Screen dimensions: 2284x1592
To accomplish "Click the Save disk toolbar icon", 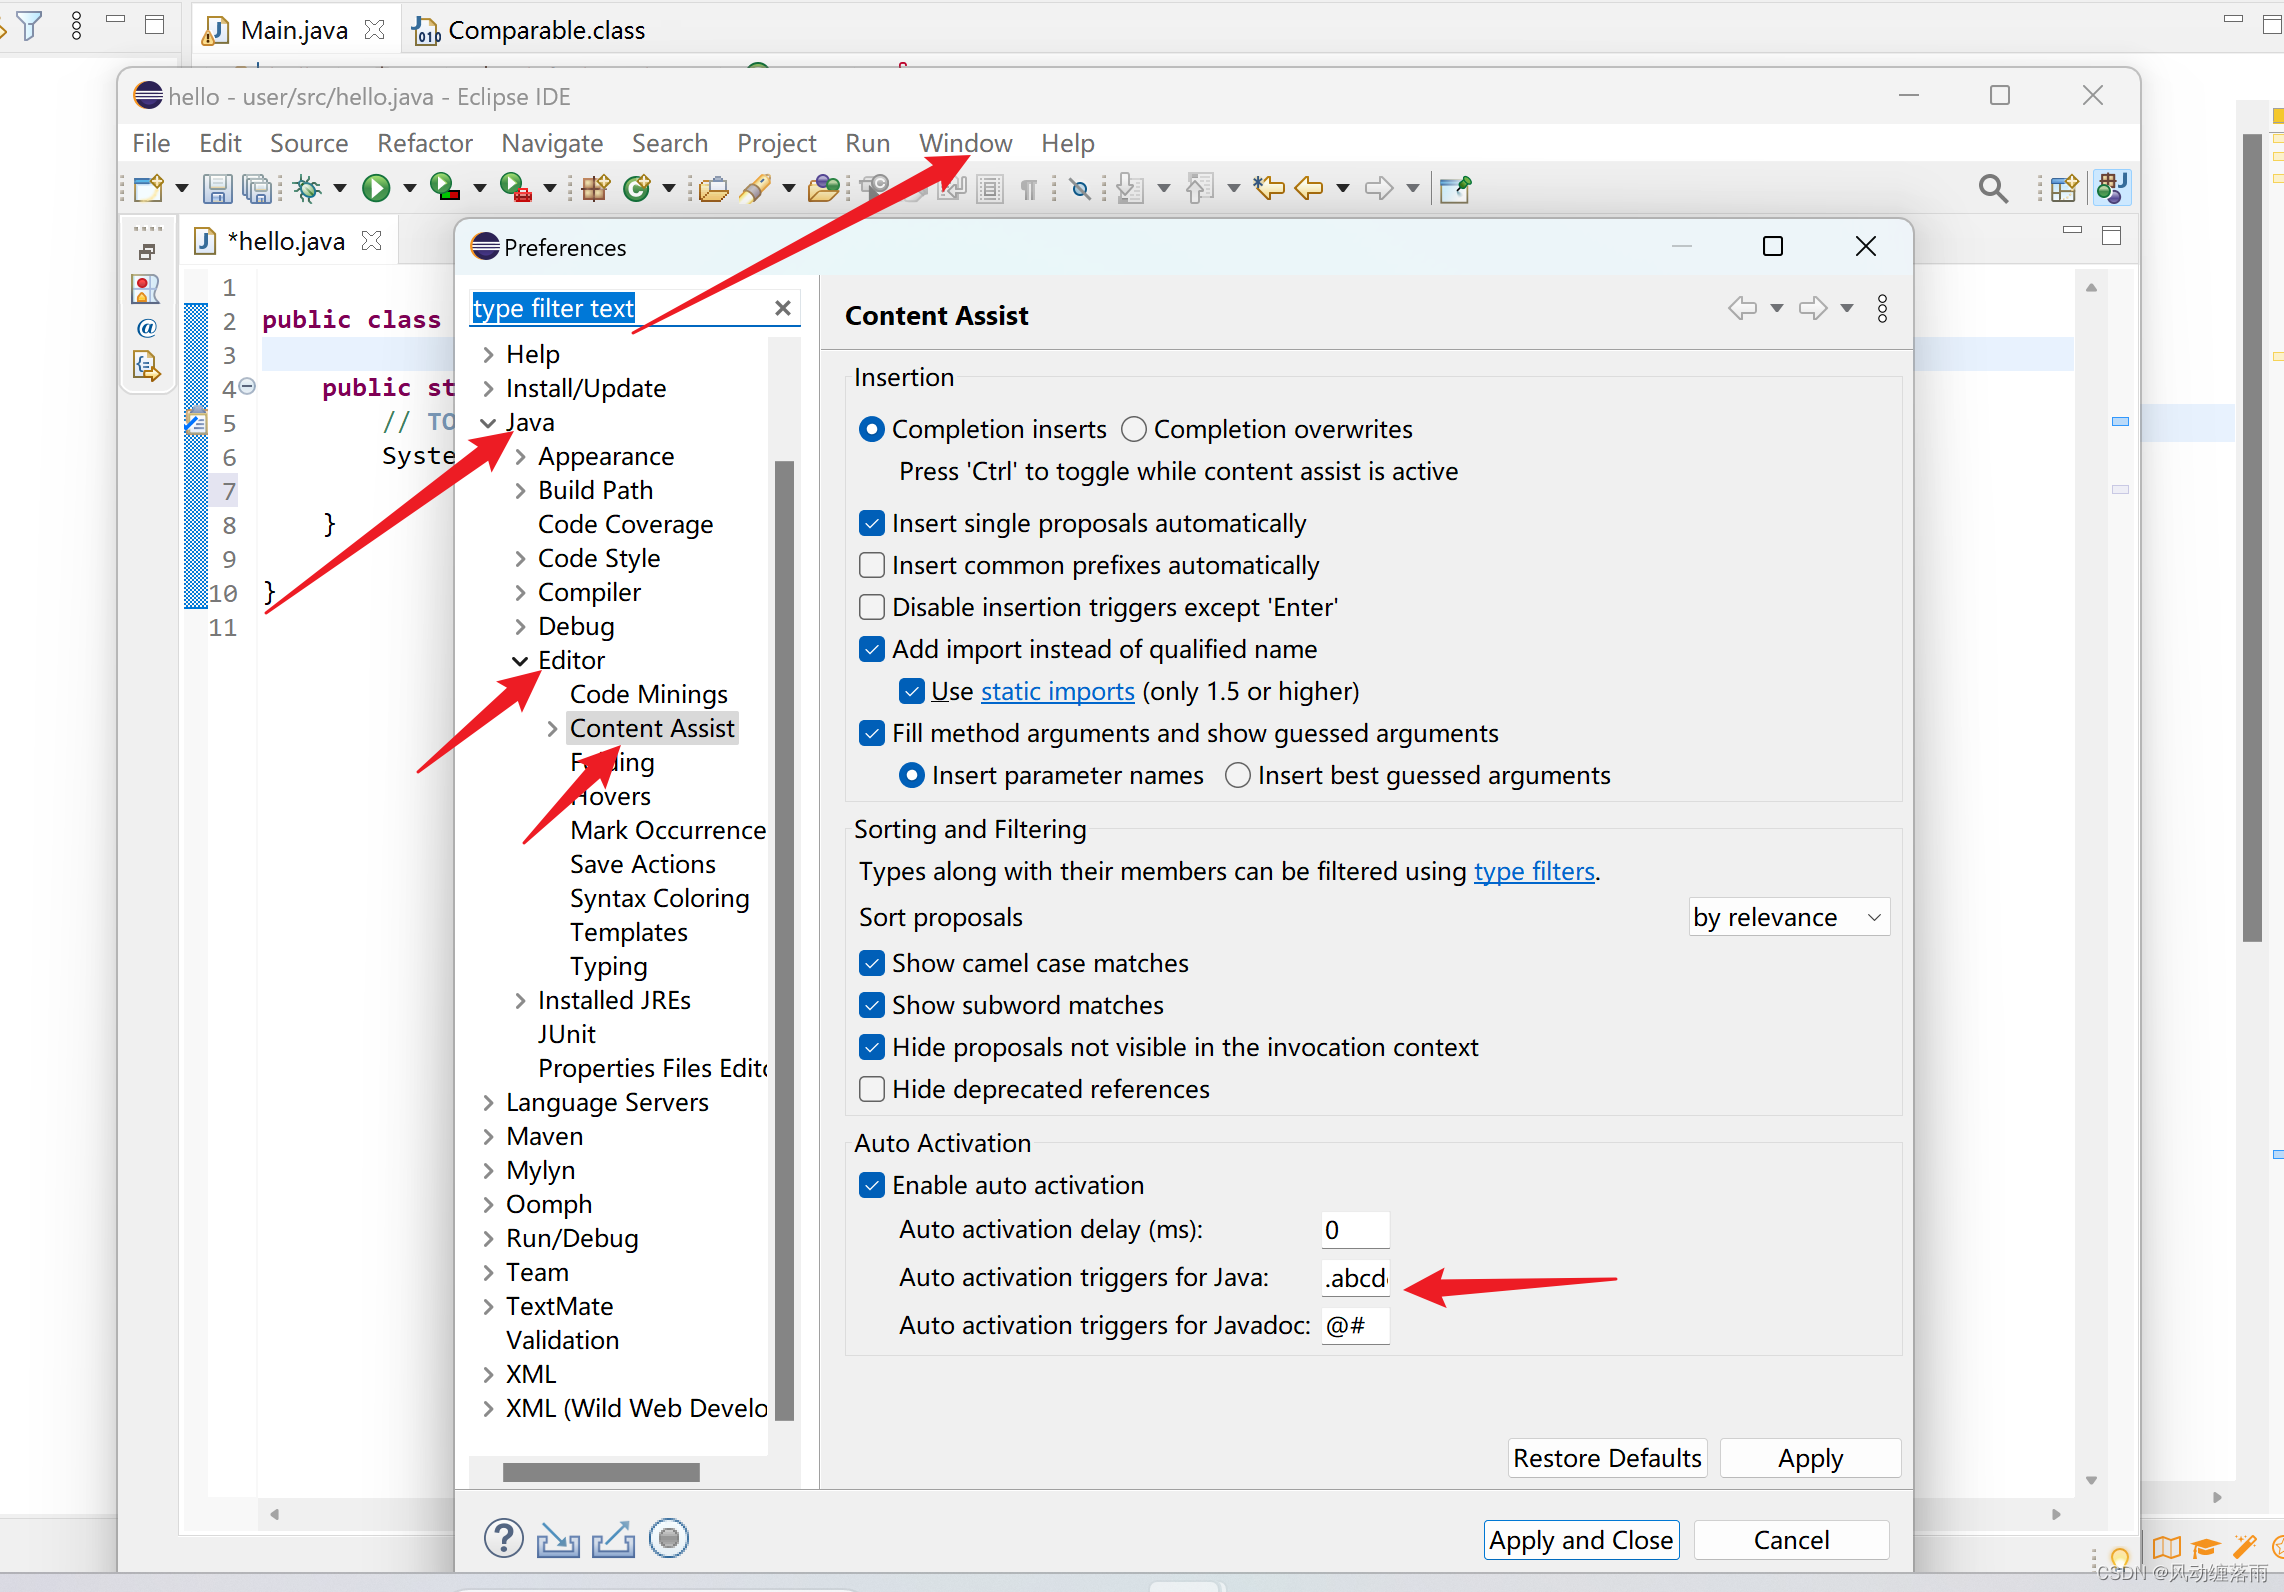I will (217, 188).
